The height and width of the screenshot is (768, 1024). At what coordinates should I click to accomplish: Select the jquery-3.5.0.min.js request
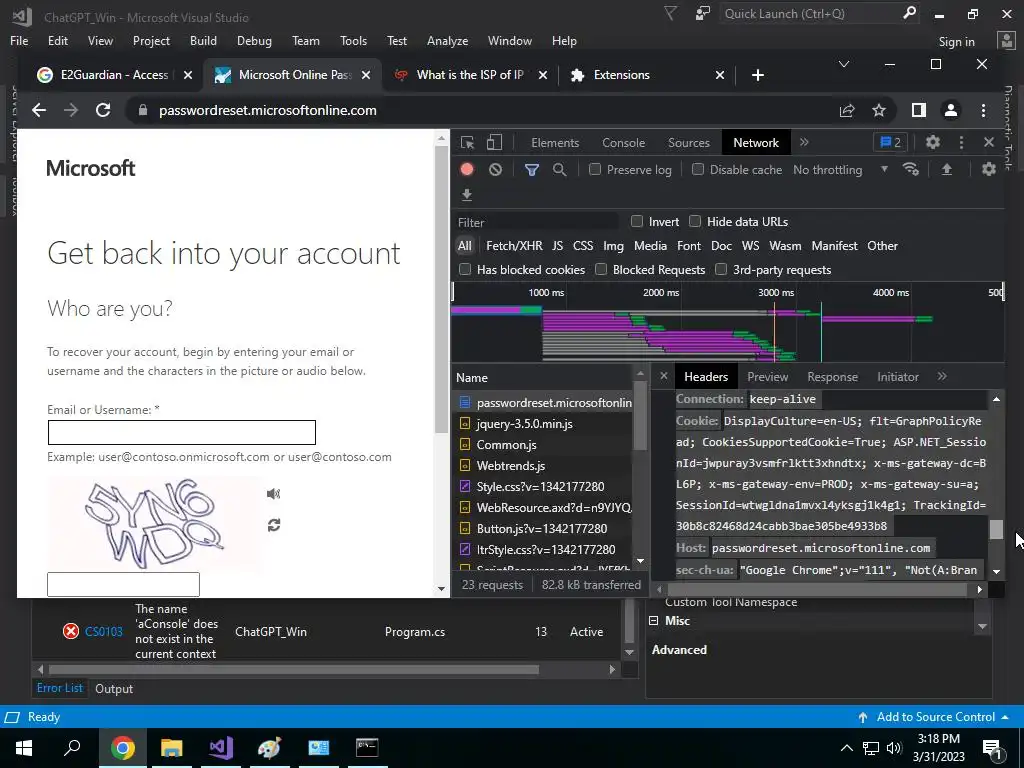pyautogui.click(x=543, y=424)
